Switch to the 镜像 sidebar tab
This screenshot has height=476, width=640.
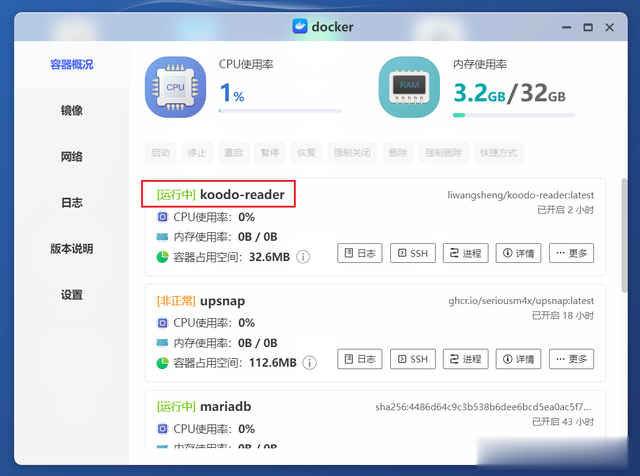coord(71,110)
